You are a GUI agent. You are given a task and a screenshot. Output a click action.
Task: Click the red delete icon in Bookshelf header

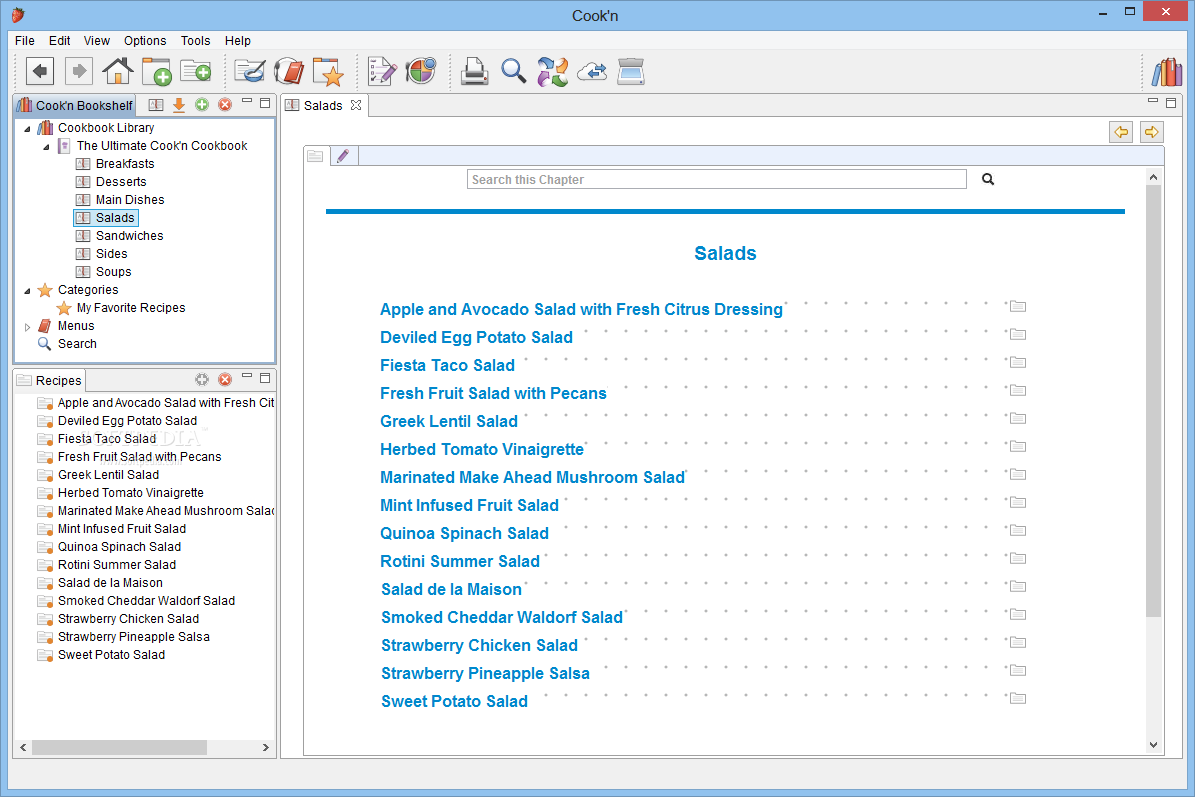coord(225,104)
